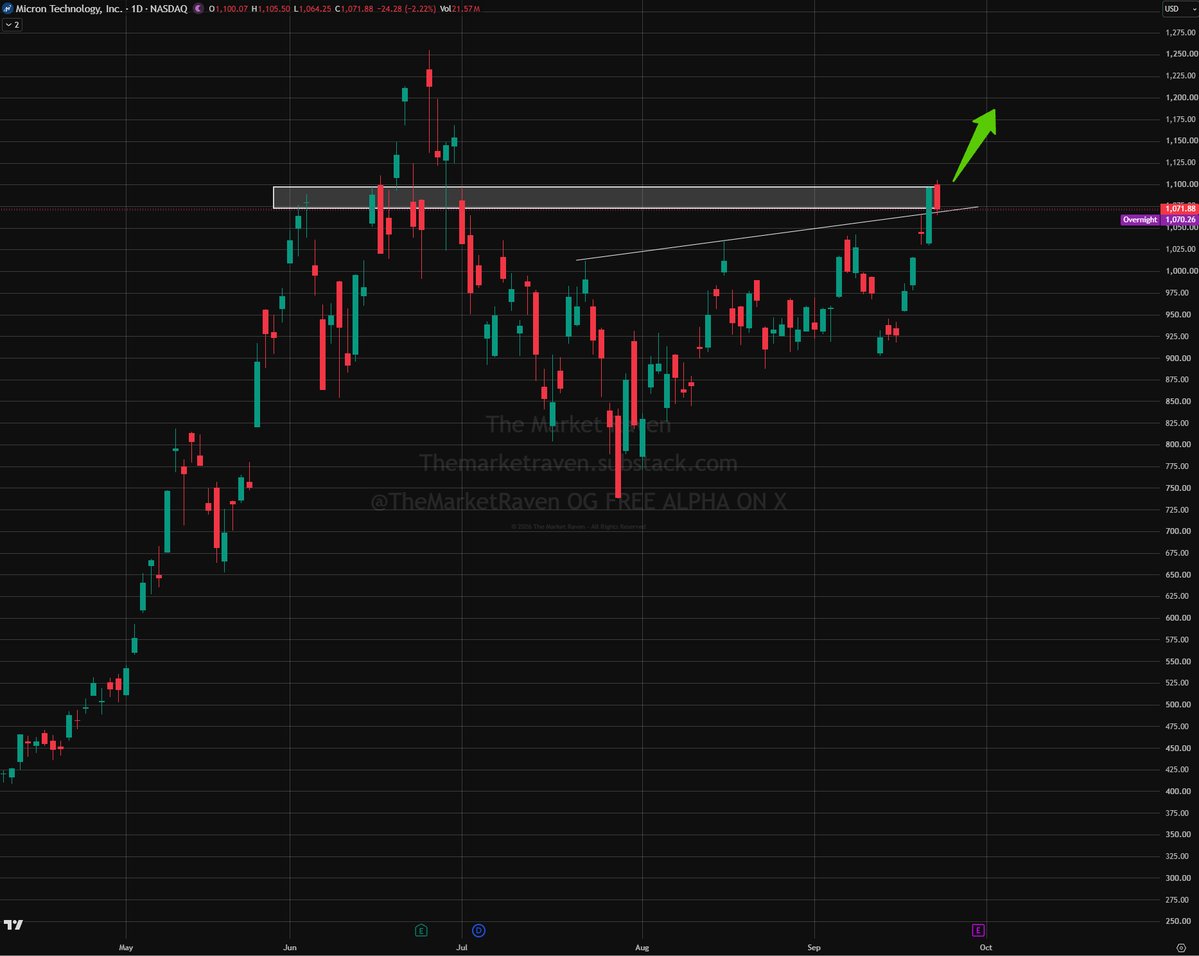Click the Jul label on the time axis
1199x956 pixels.
[462, 947]
